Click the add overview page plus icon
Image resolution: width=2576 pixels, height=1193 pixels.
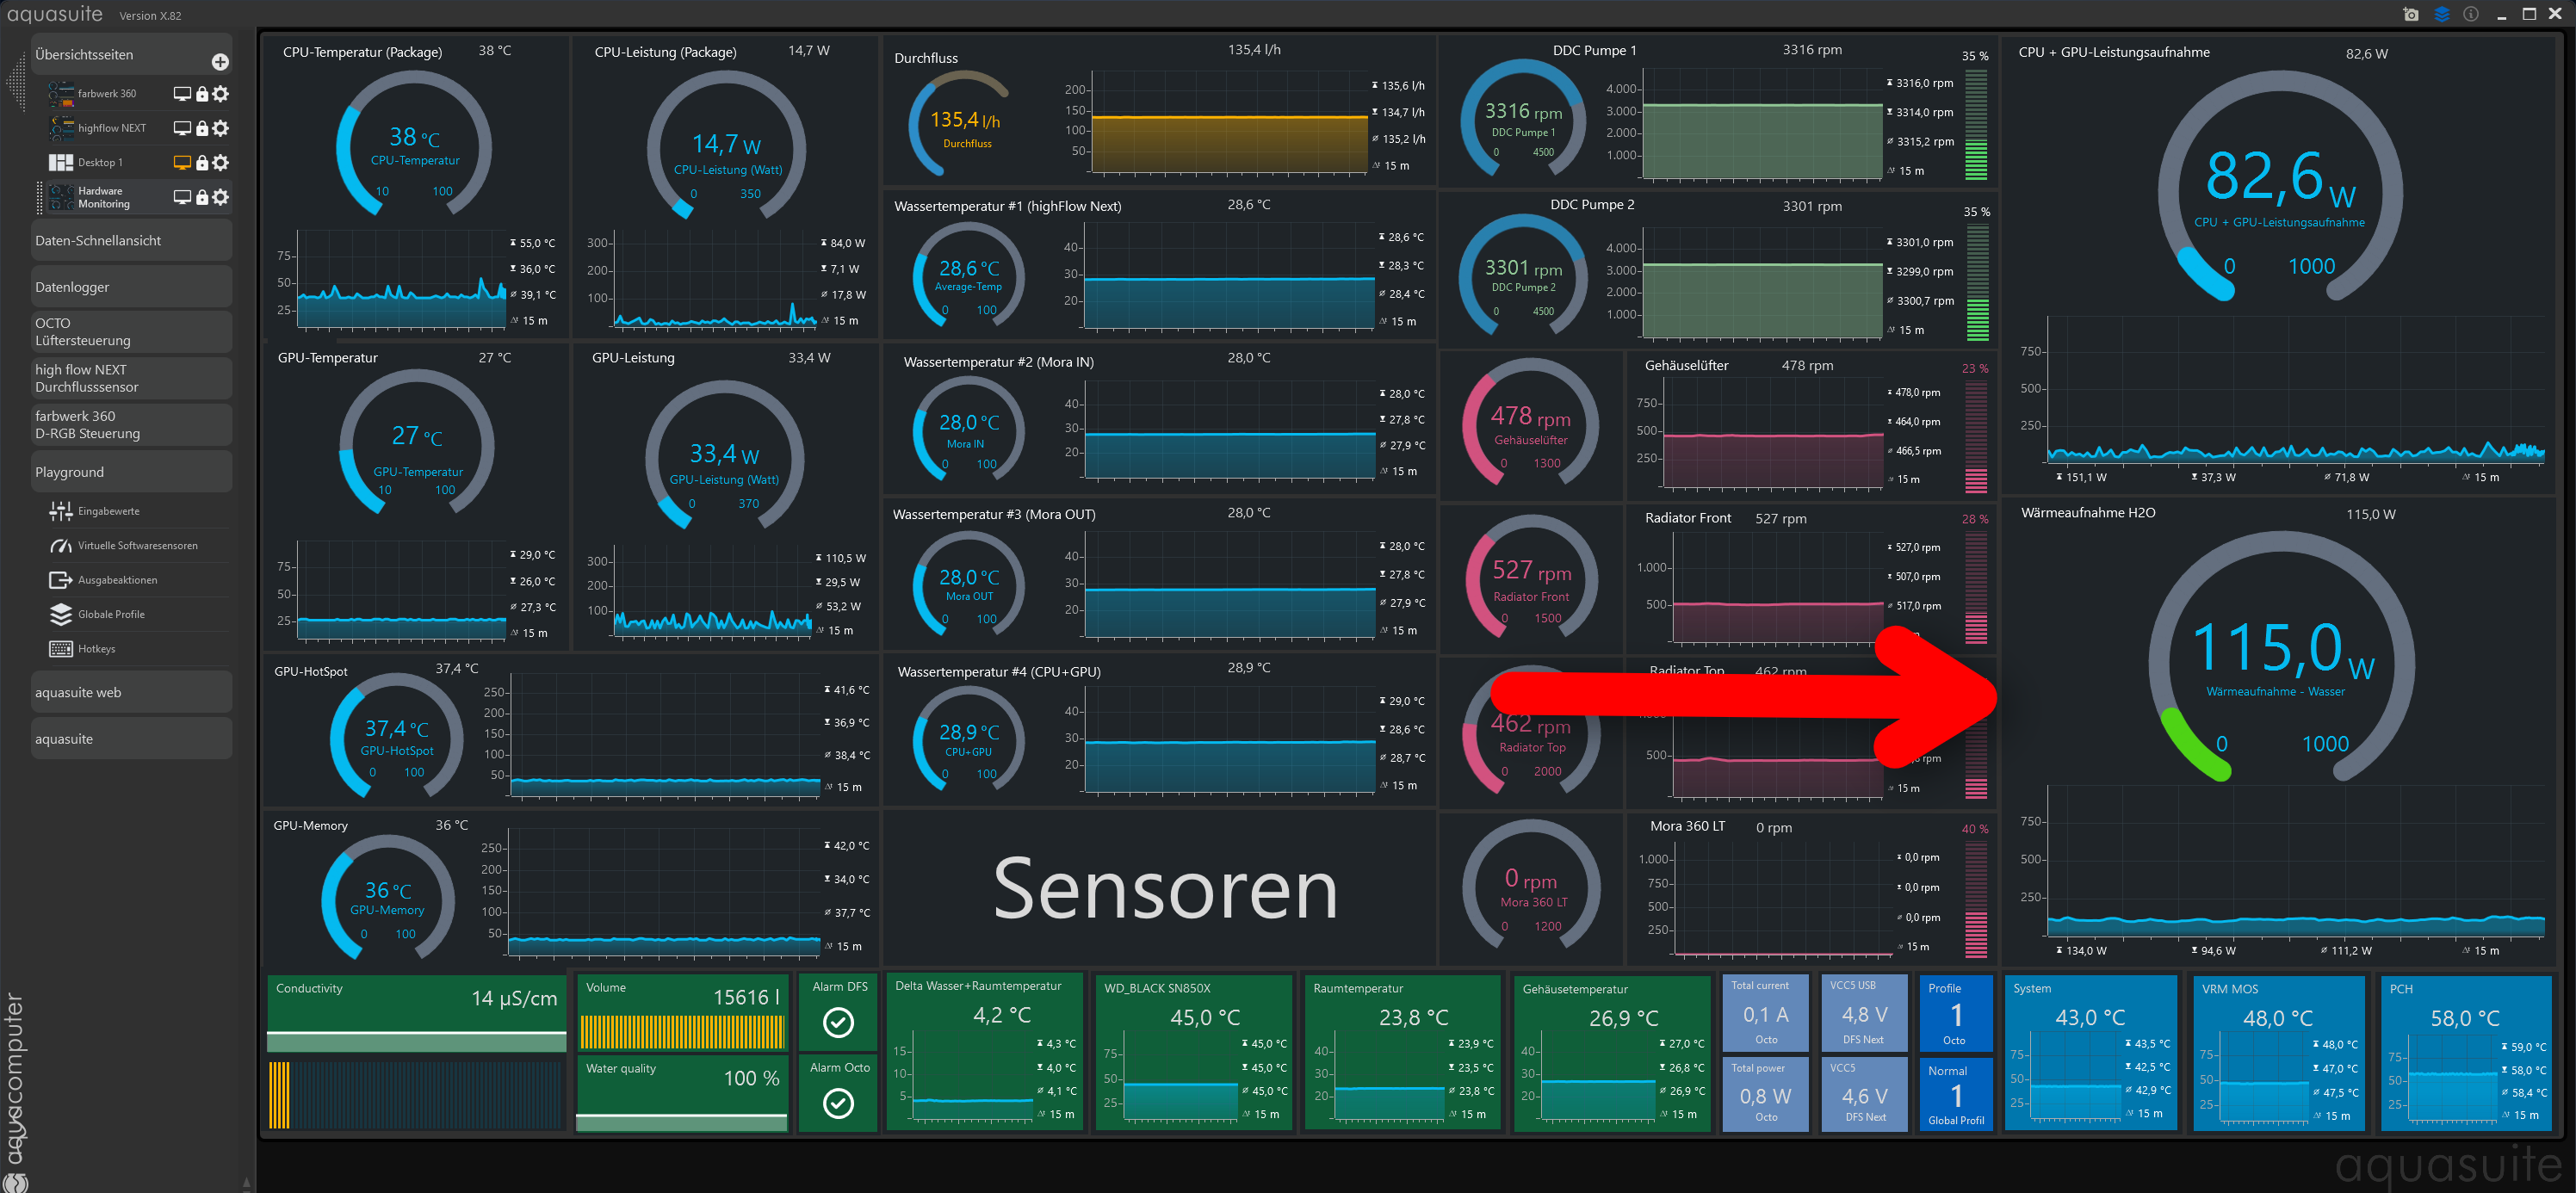220,62
